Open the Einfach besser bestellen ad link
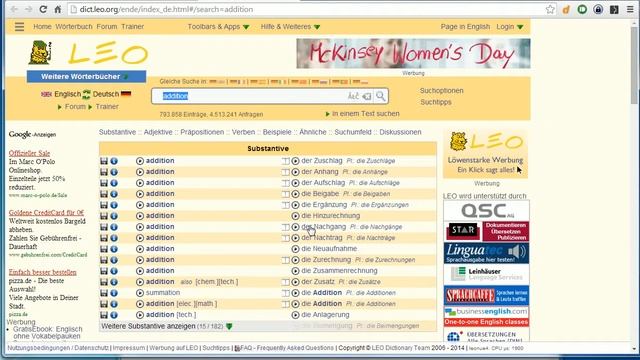640x360 pixels. pyautogui.click(x=42, y=272)
